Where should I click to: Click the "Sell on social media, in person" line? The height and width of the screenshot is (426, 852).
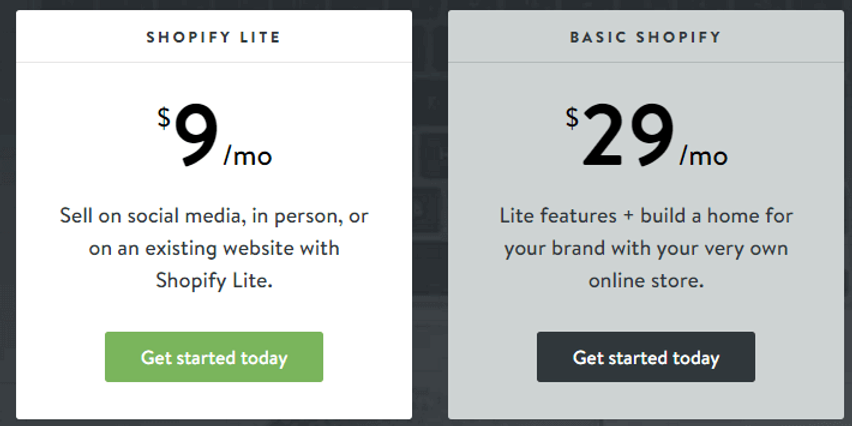(x=201, y=217)
